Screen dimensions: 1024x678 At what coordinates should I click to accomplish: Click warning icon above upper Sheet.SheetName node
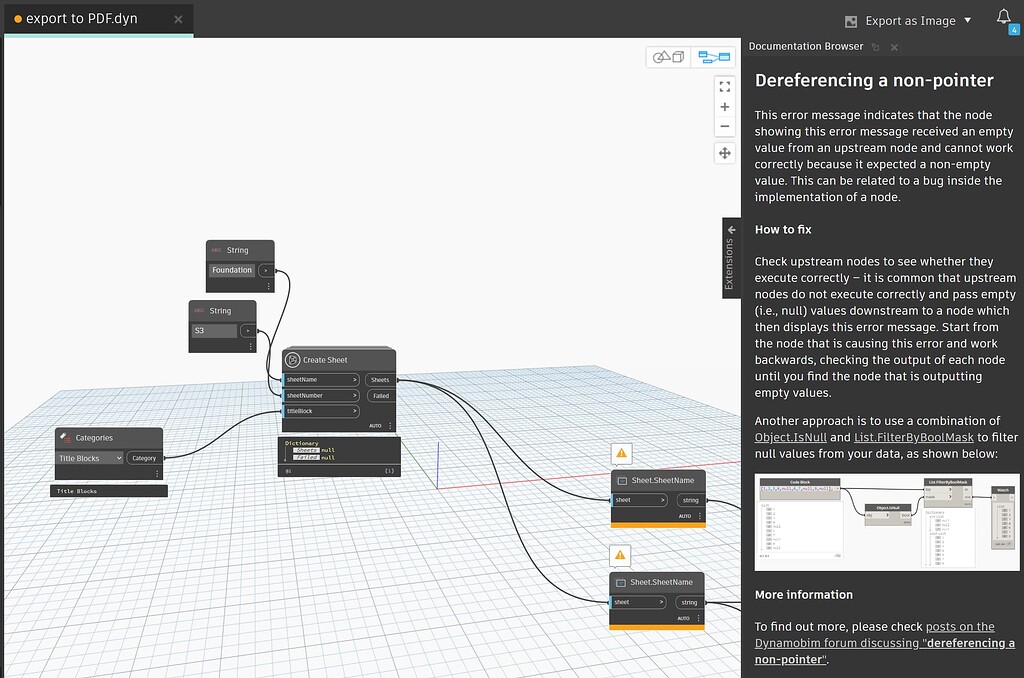click(x=622, y=453)
